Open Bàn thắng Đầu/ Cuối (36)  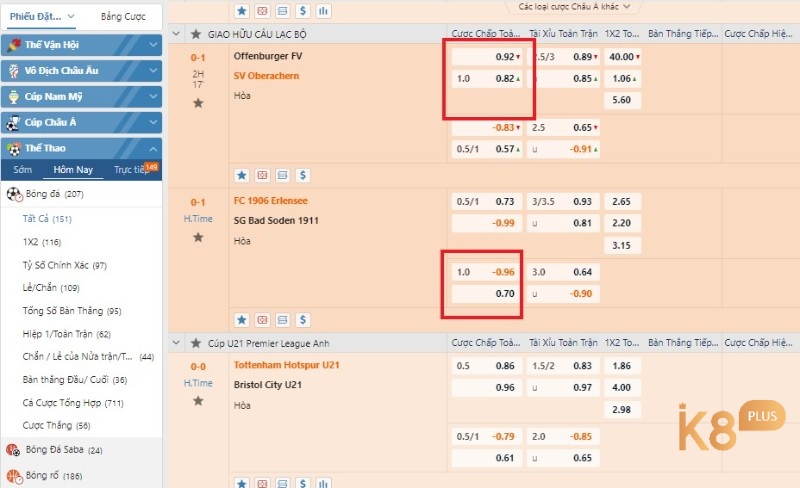pyautogui.click(x=75, y=380)
